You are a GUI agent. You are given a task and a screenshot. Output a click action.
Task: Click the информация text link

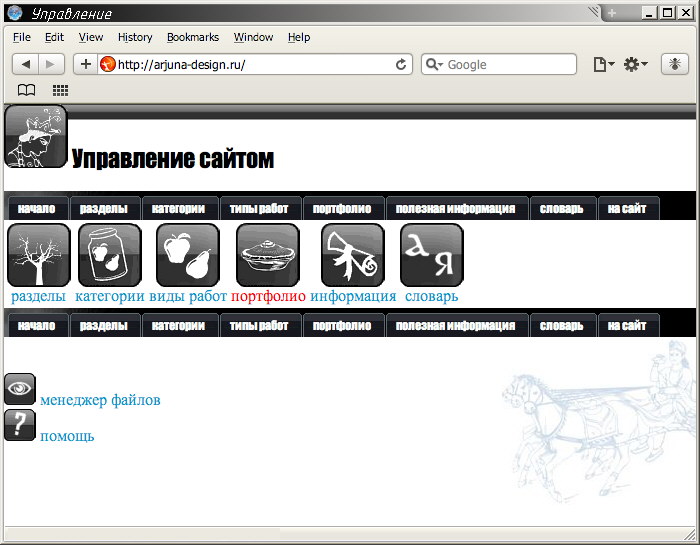click(x=353, y=296)
